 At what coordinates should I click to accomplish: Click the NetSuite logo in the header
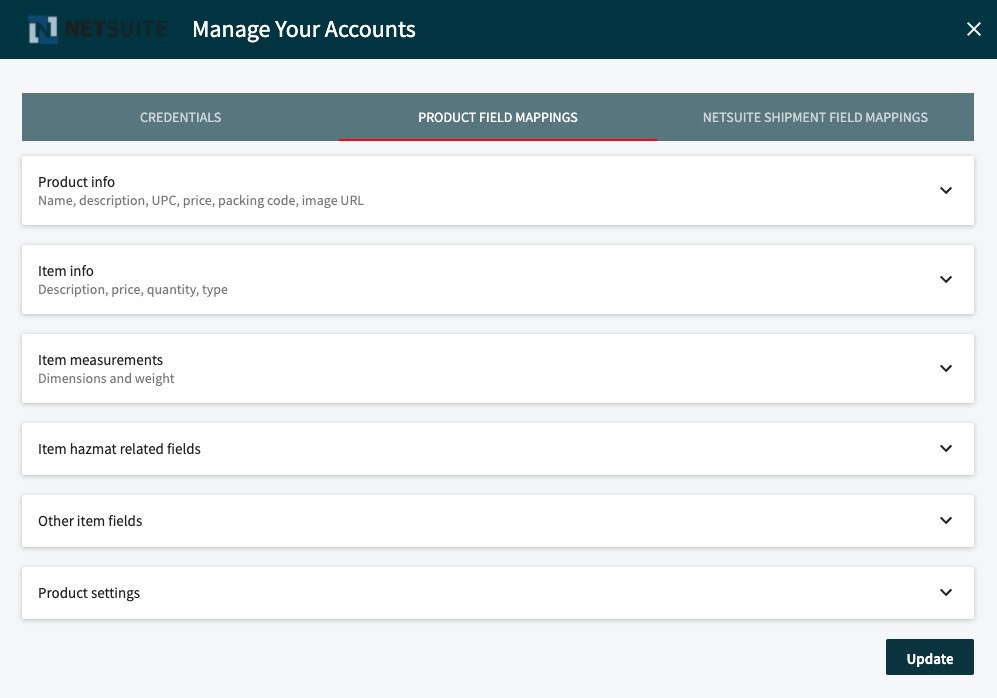[97, 29]
